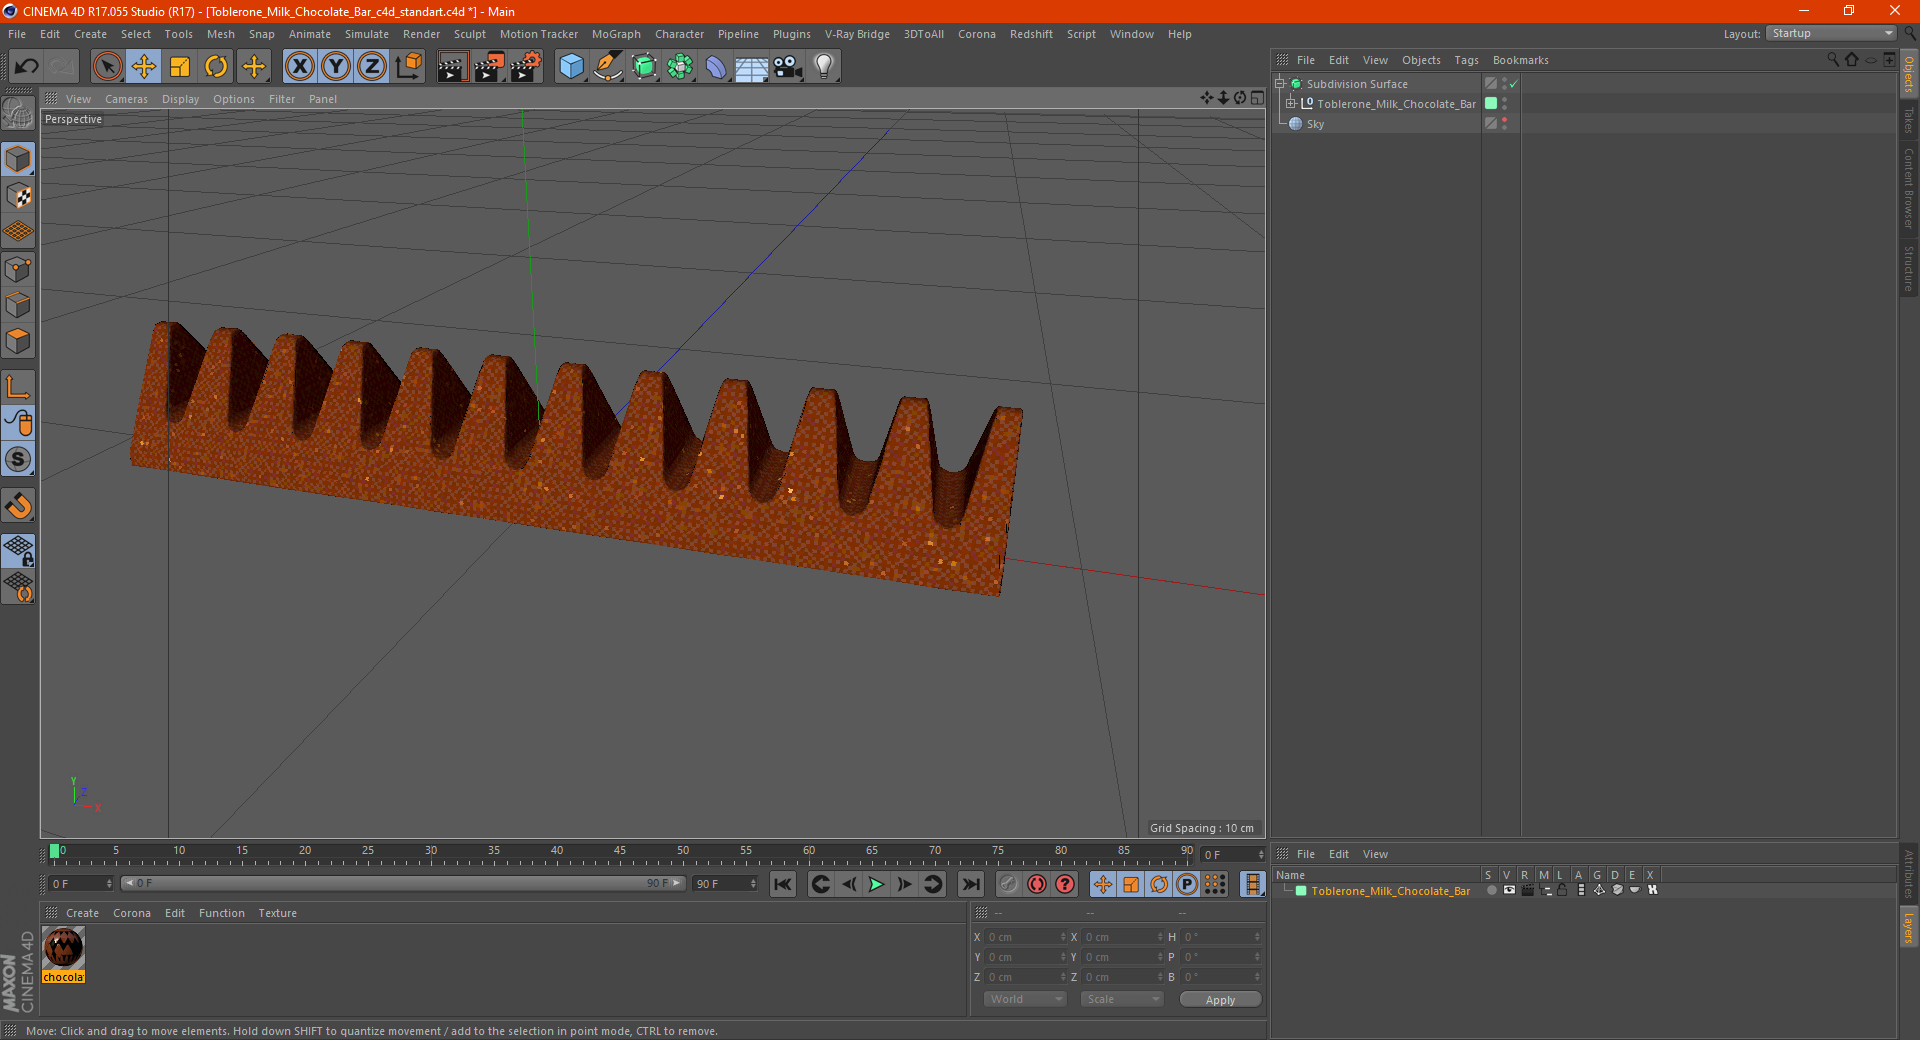This screenshot has height=1040, width=1920.
Task: Switch to Model mode cube icon
Action: point(18,159)
